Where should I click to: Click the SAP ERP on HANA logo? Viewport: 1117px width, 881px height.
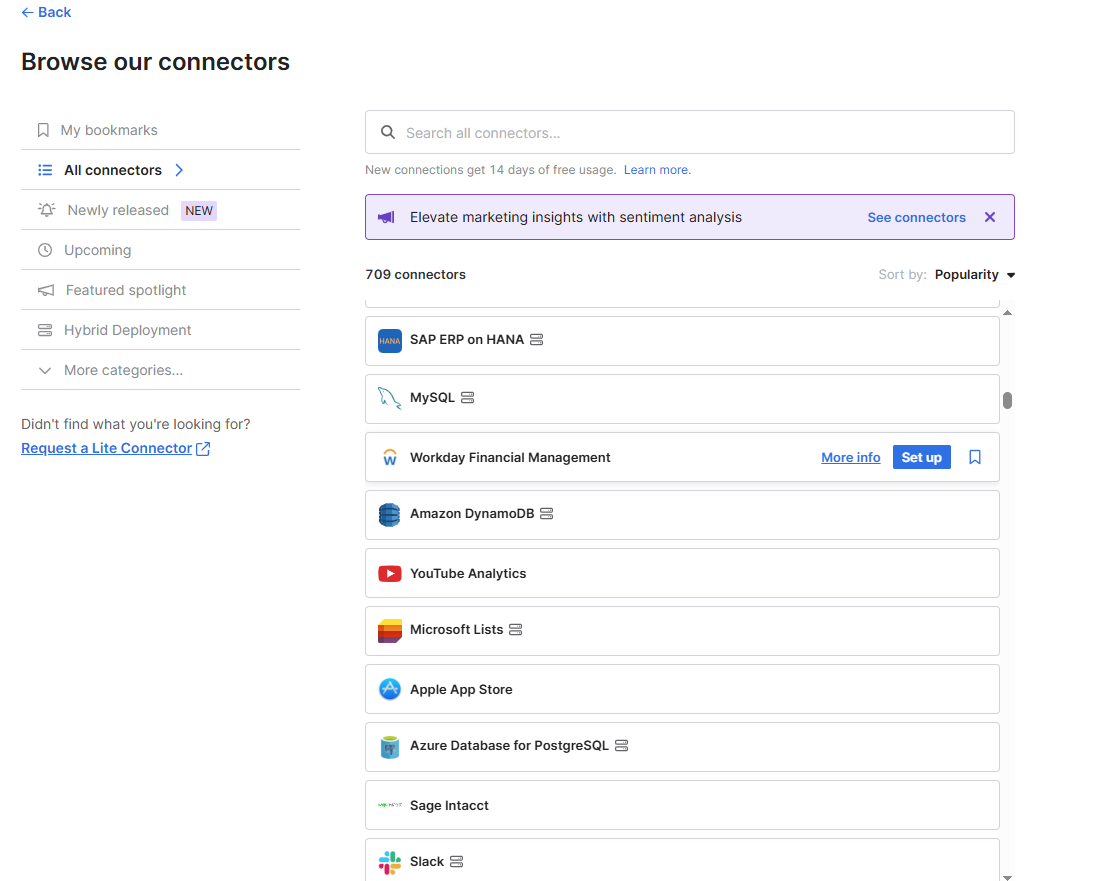389,340
